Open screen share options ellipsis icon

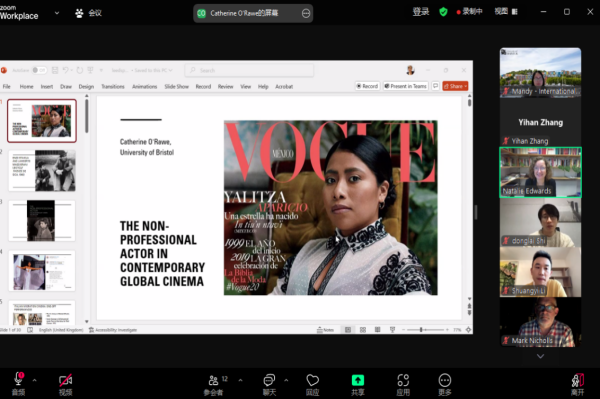click(x=306, y=13)
